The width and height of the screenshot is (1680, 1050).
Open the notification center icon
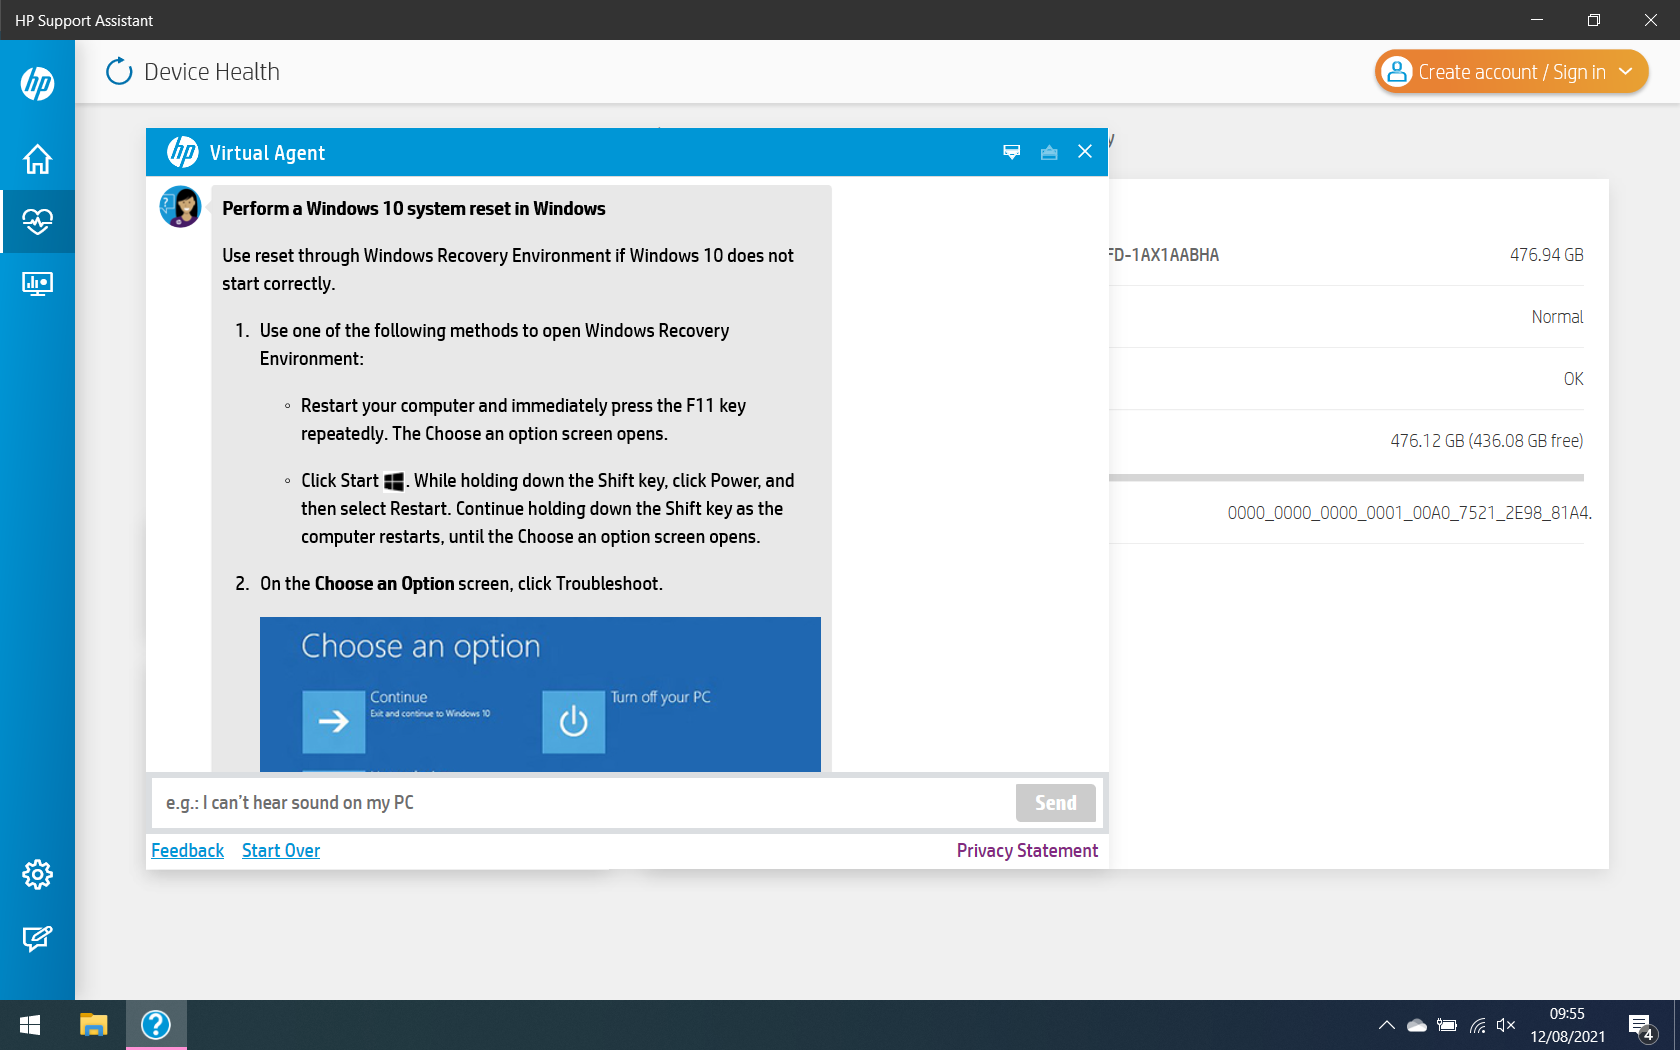tap(1642, 1026)
